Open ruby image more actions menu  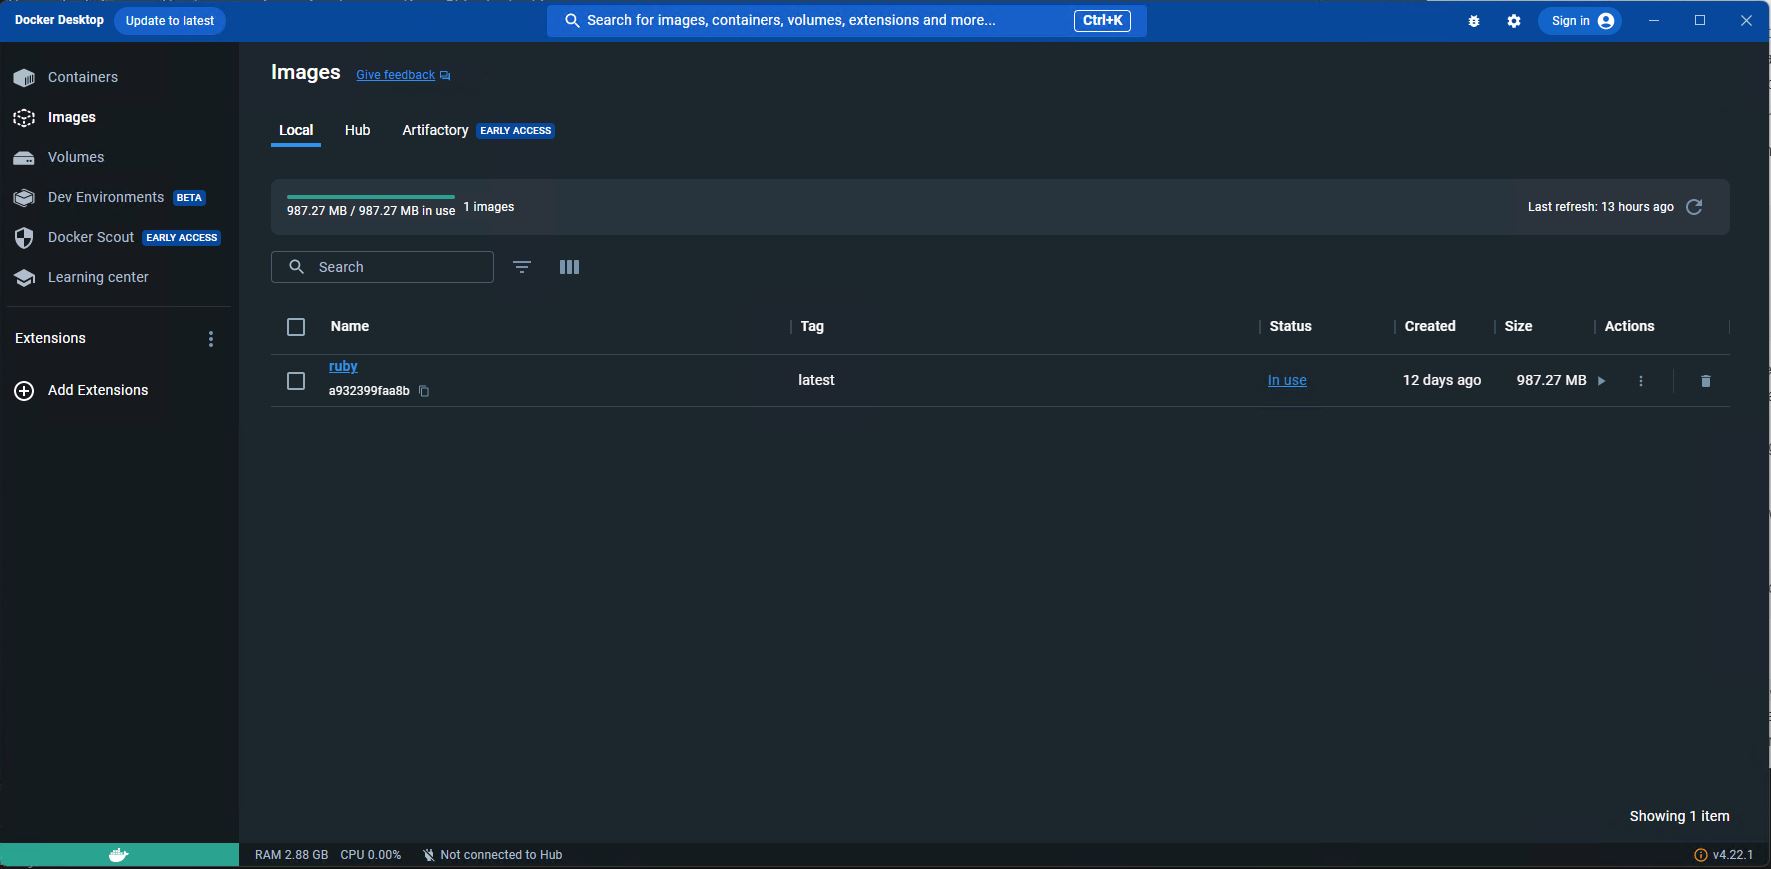(x=1641, y=381)
